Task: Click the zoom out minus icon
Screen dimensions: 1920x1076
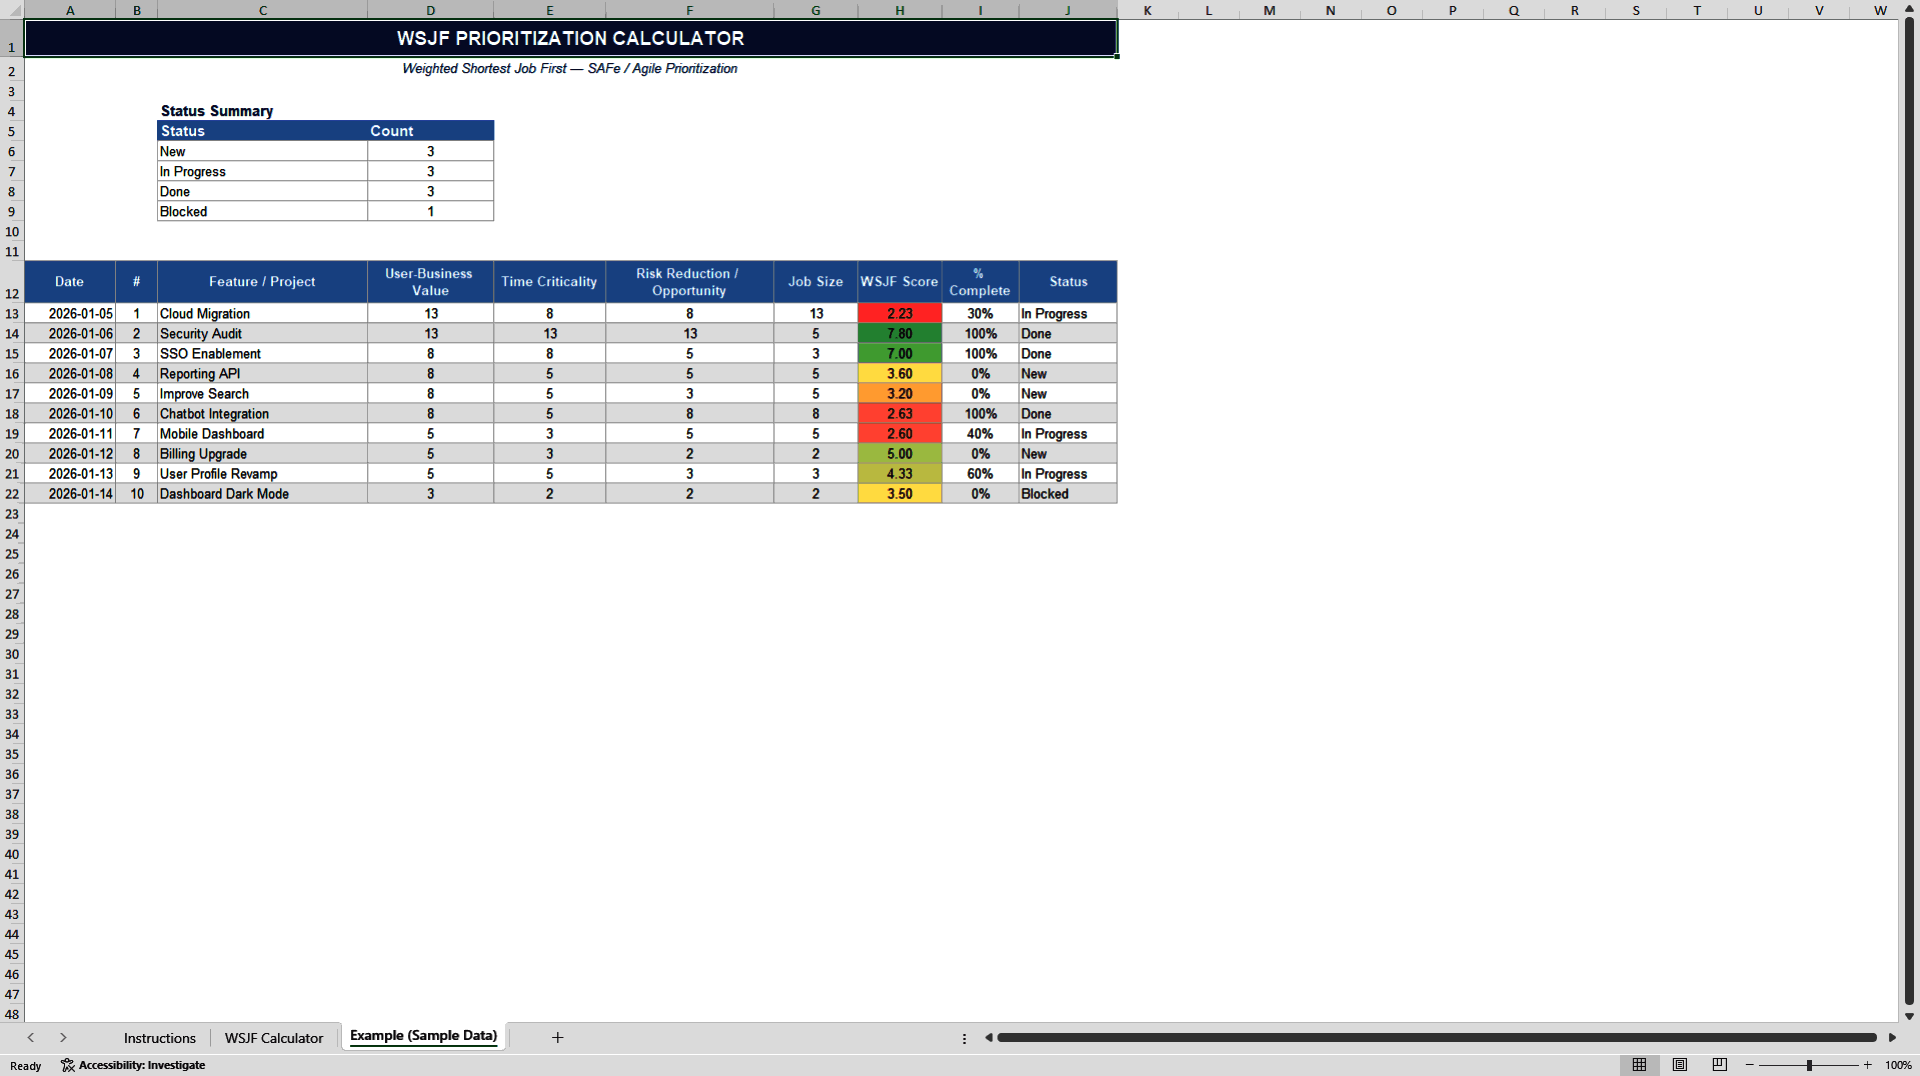Action: (1750, 1065)
